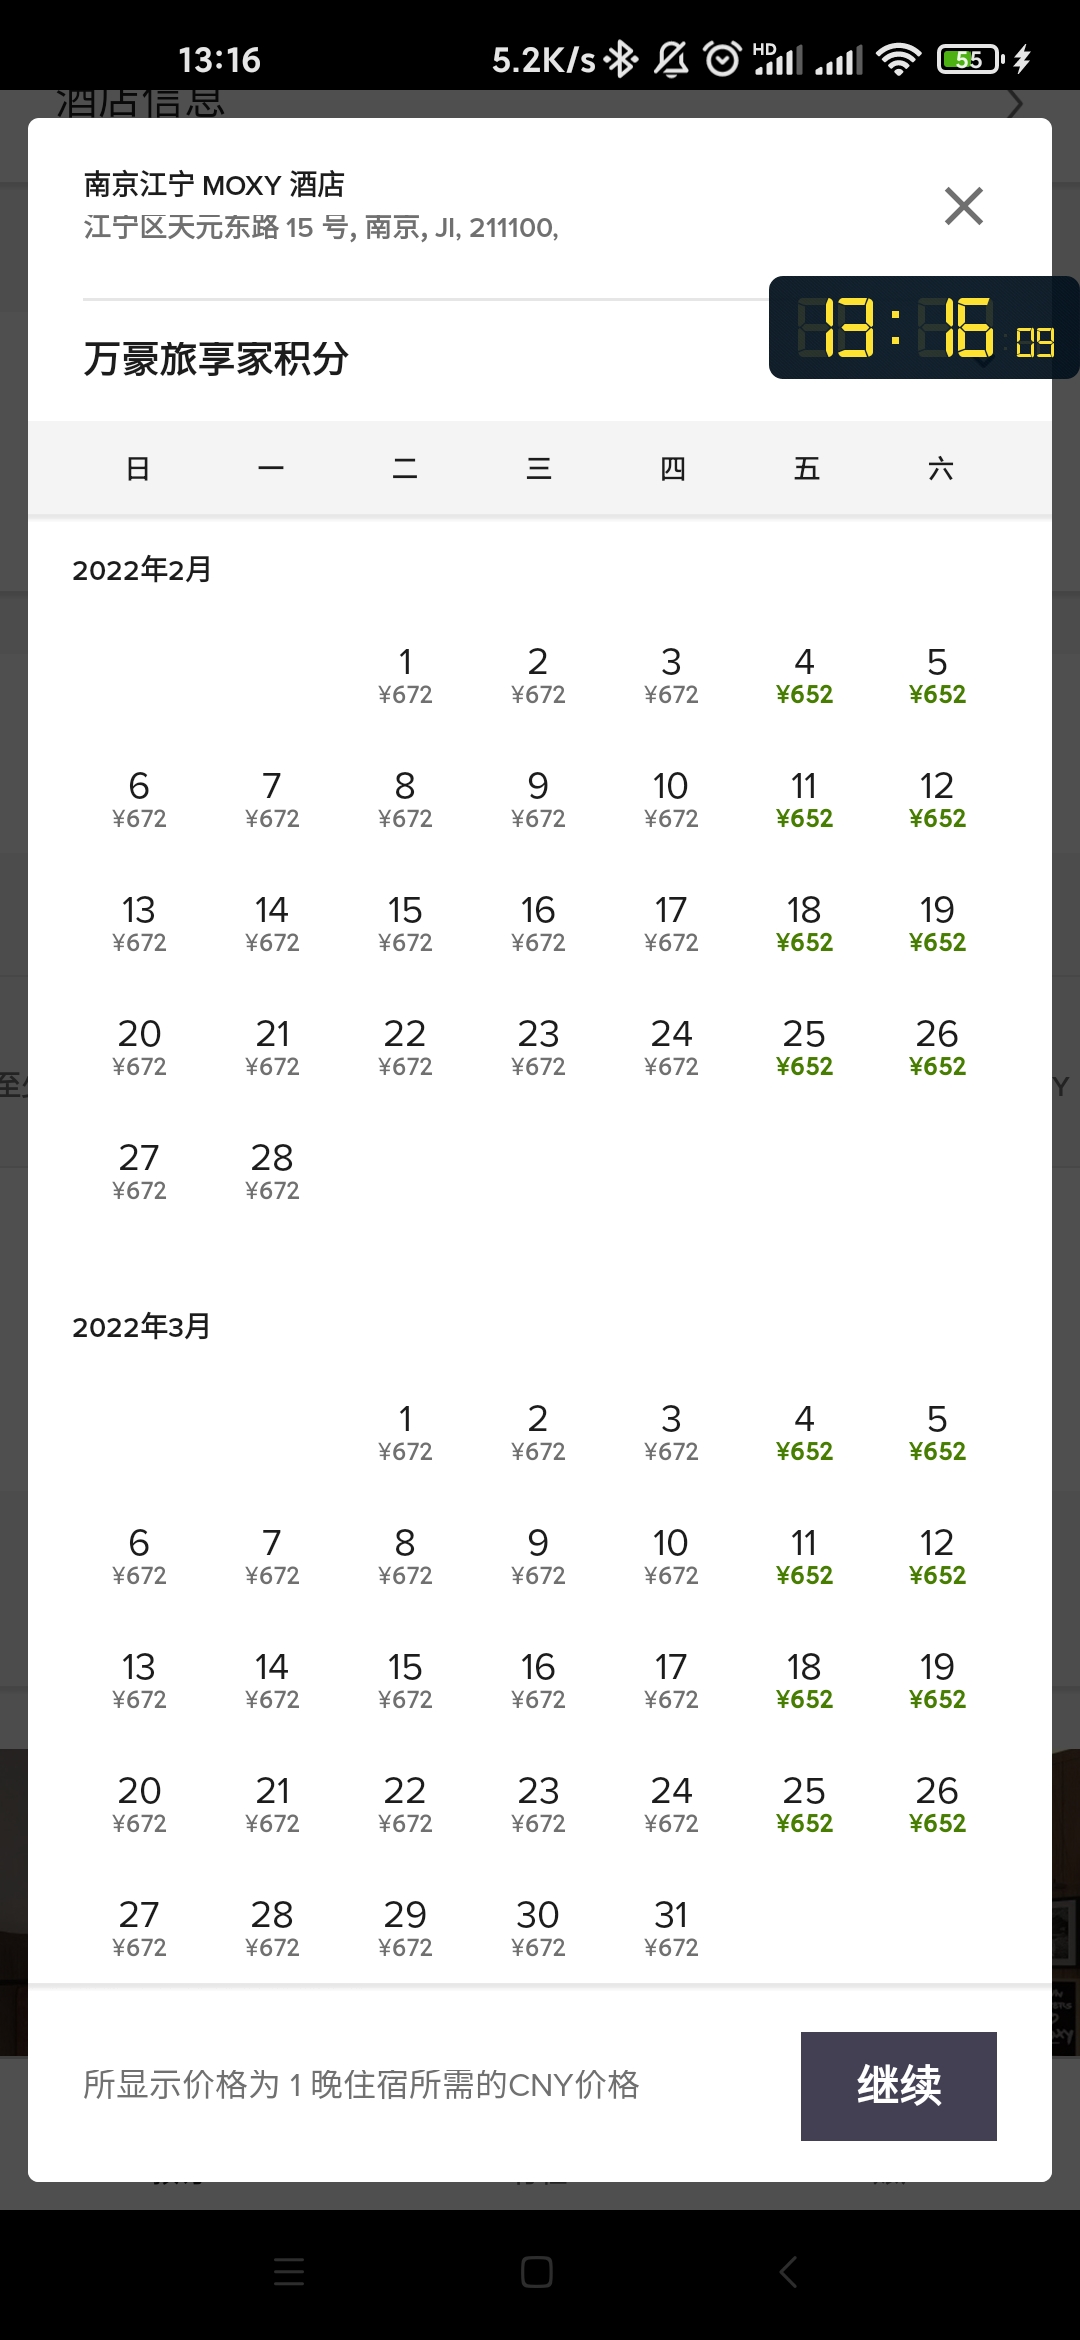Tap the 万豪旅享家积分 heading
This screenshot has height=2340, width=1080.
click(216, 359)
